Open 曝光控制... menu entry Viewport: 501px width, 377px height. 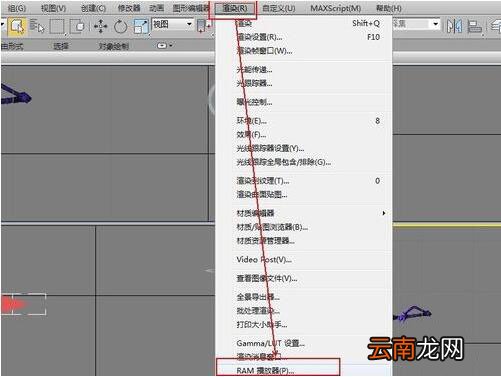click(304, 102)
